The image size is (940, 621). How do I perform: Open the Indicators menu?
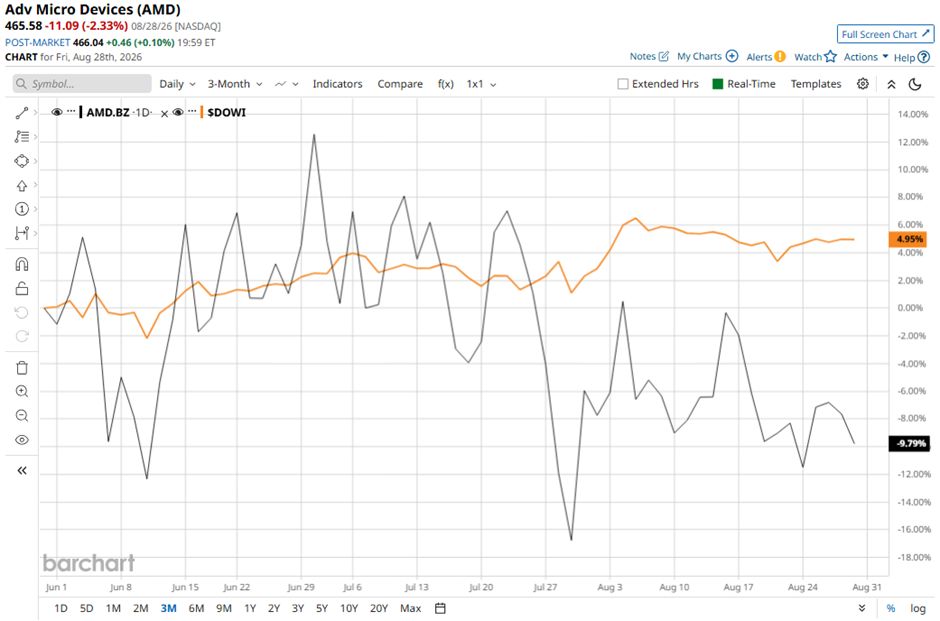(338, 84)
